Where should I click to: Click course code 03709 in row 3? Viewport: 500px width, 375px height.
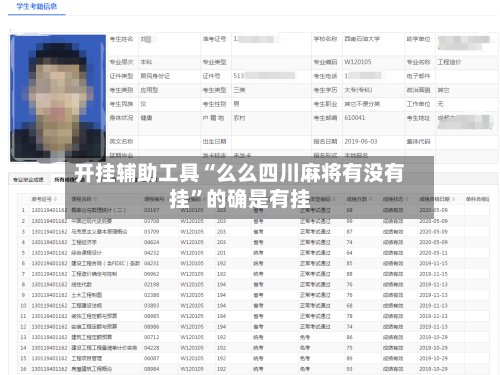pyautogui.click(x=151, y=232)
